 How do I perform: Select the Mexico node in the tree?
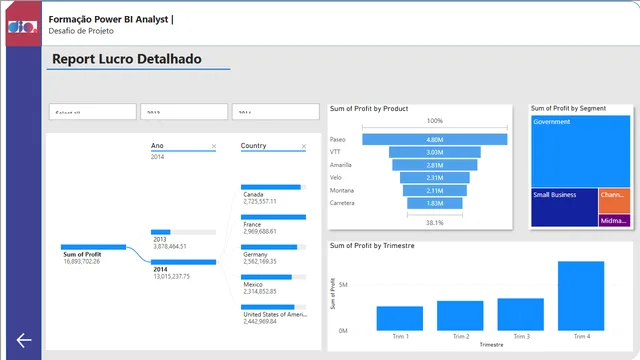[x=273, y=277]
